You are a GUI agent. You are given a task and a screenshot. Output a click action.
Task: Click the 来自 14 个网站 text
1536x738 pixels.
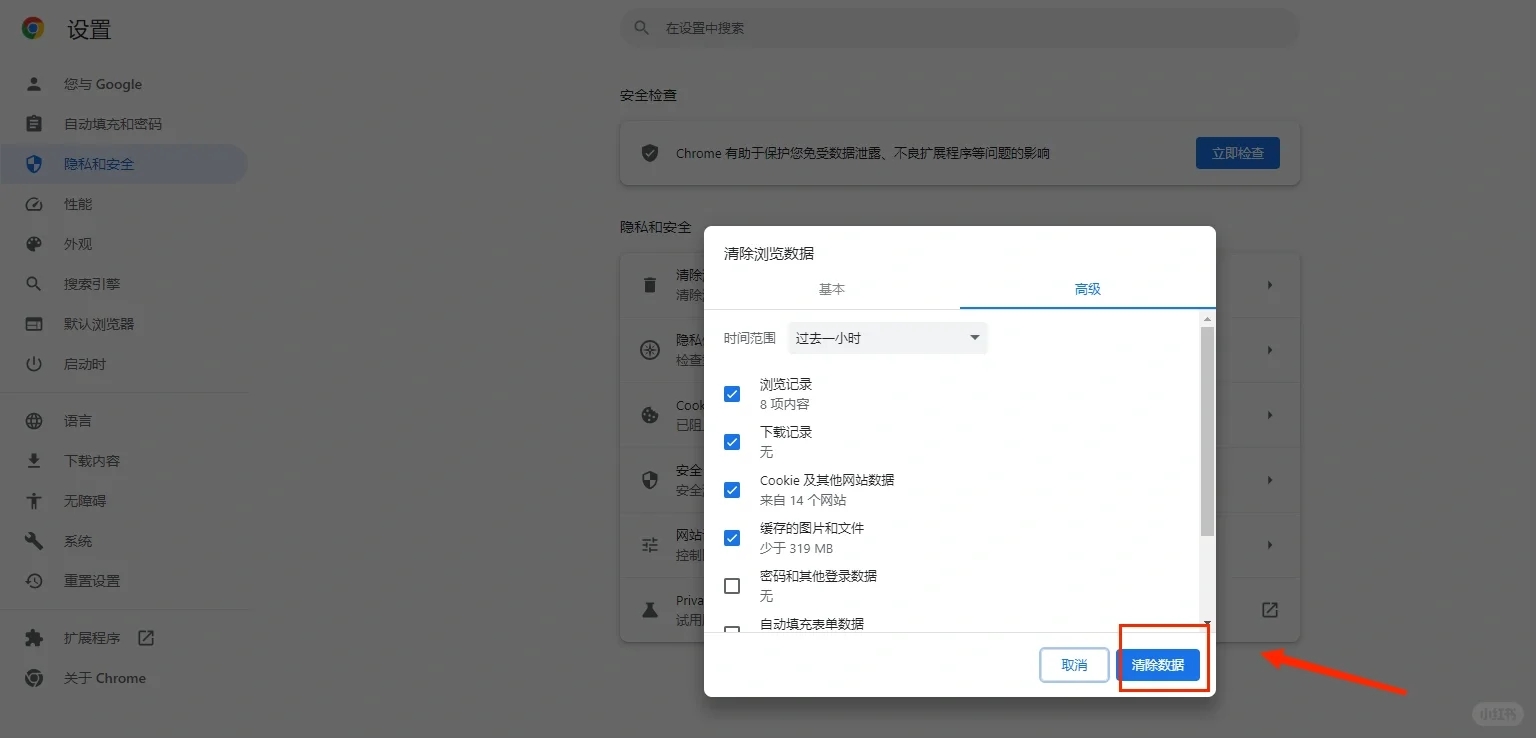[803, 500]
